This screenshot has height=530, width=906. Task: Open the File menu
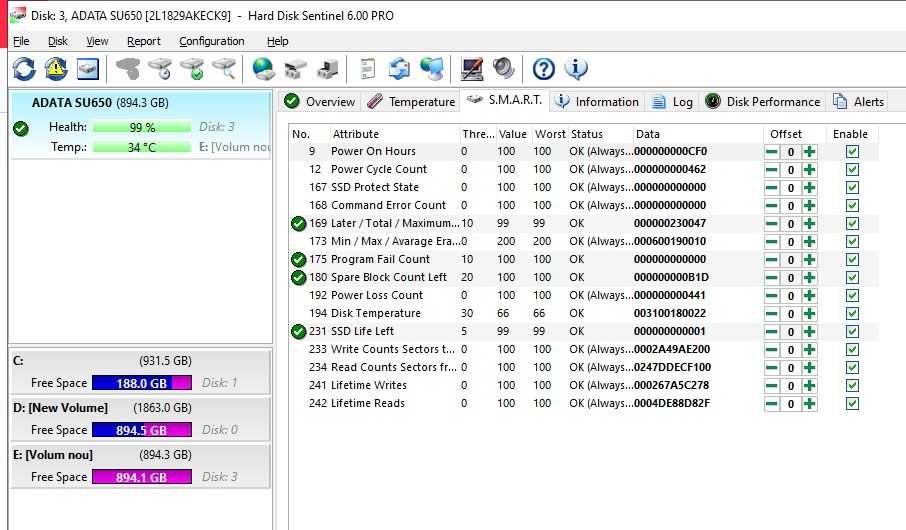pos(21,41)
